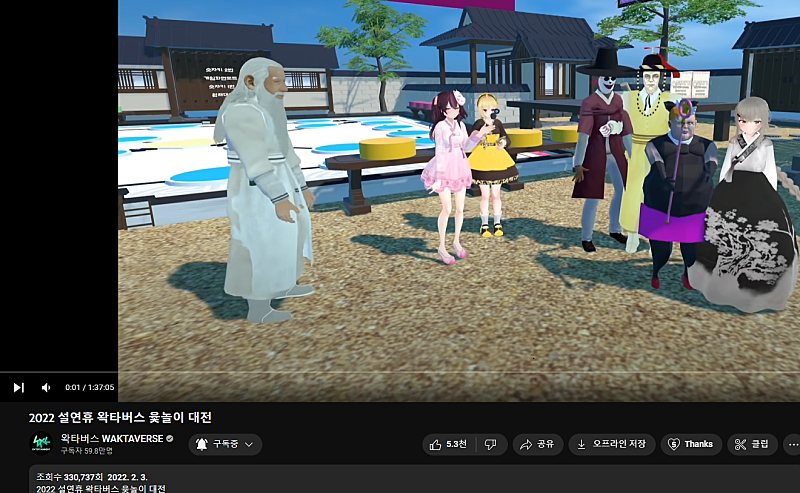
Task: Click the 구독자 59.8만명 subscriber count
Action: [87, 451]
